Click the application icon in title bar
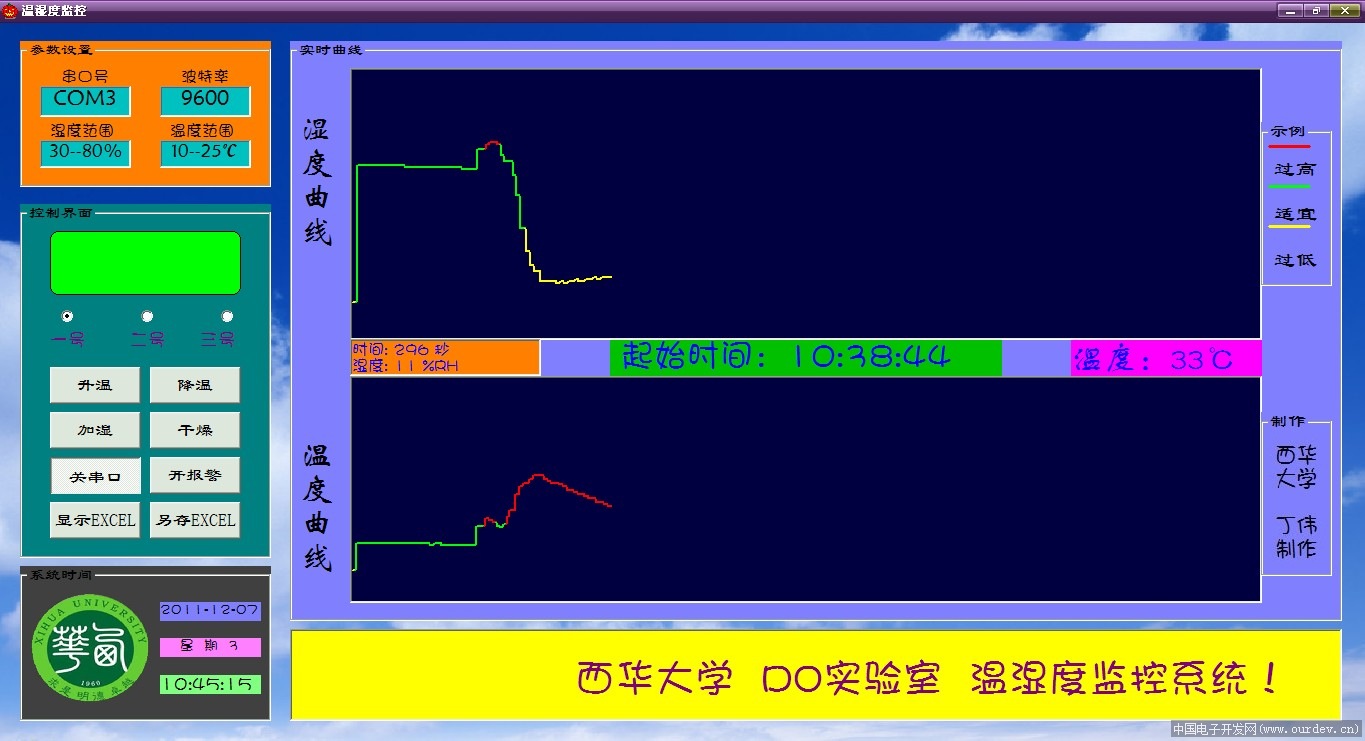 pos(10,10)
